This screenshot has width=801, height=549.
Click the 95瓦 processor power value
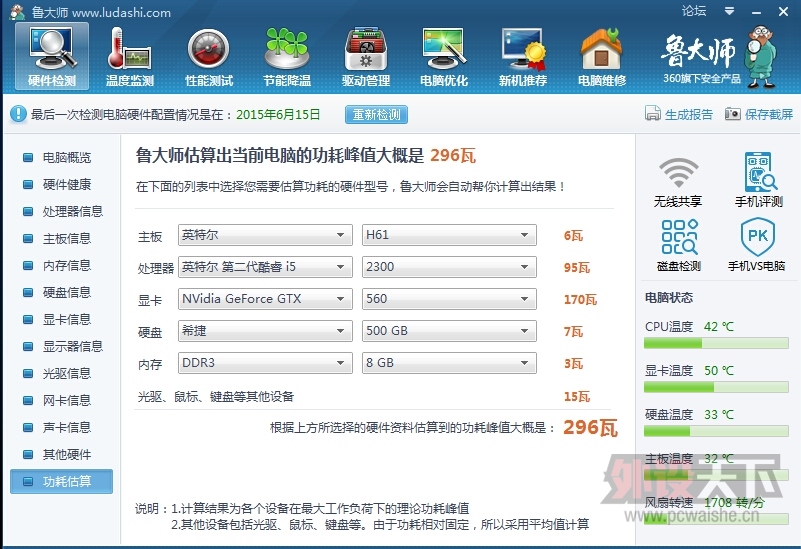point(577,268)
